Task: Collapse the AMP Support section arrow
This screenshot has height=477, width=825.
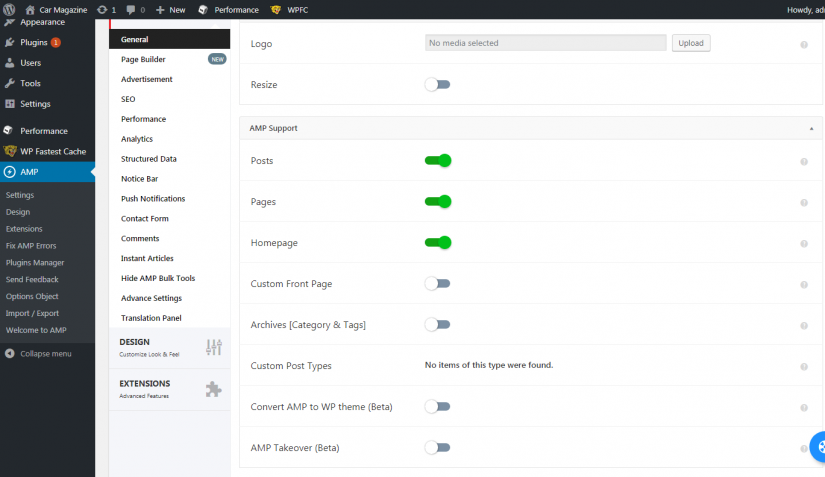Action: click(811, 129)
